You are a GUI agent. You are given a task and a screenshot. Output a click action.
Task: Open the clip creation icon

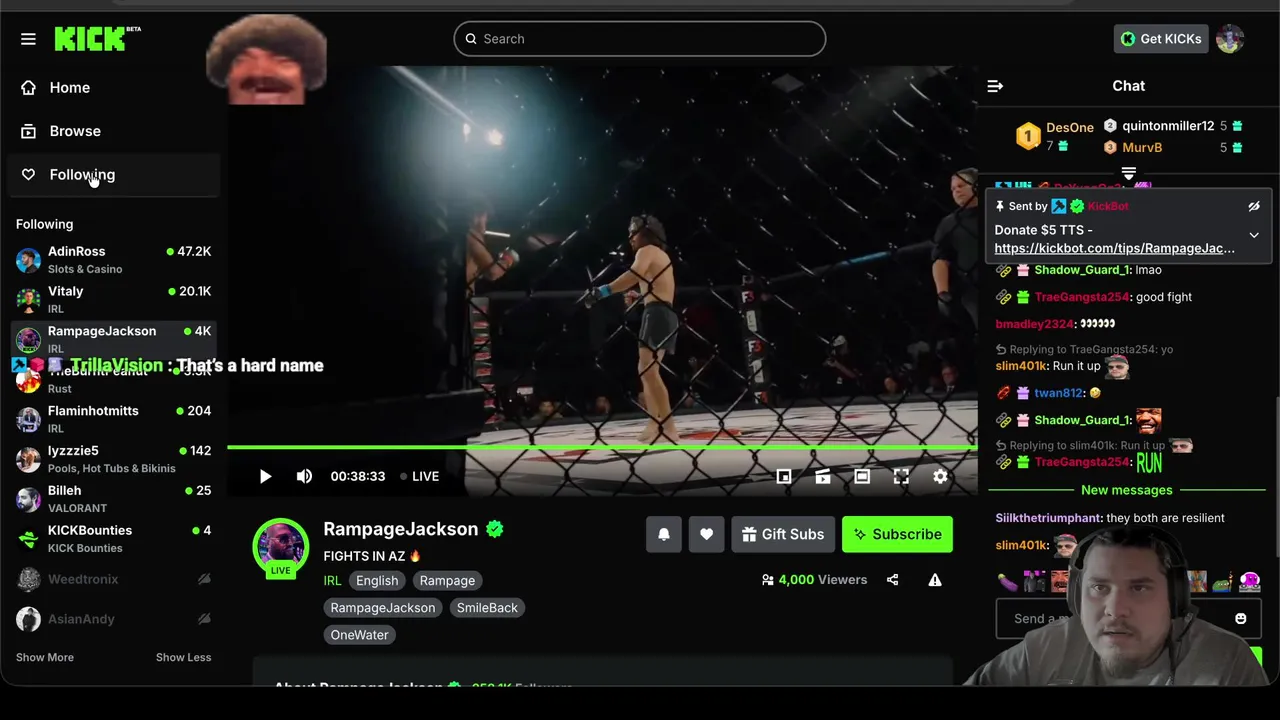(x=823, y=476)
